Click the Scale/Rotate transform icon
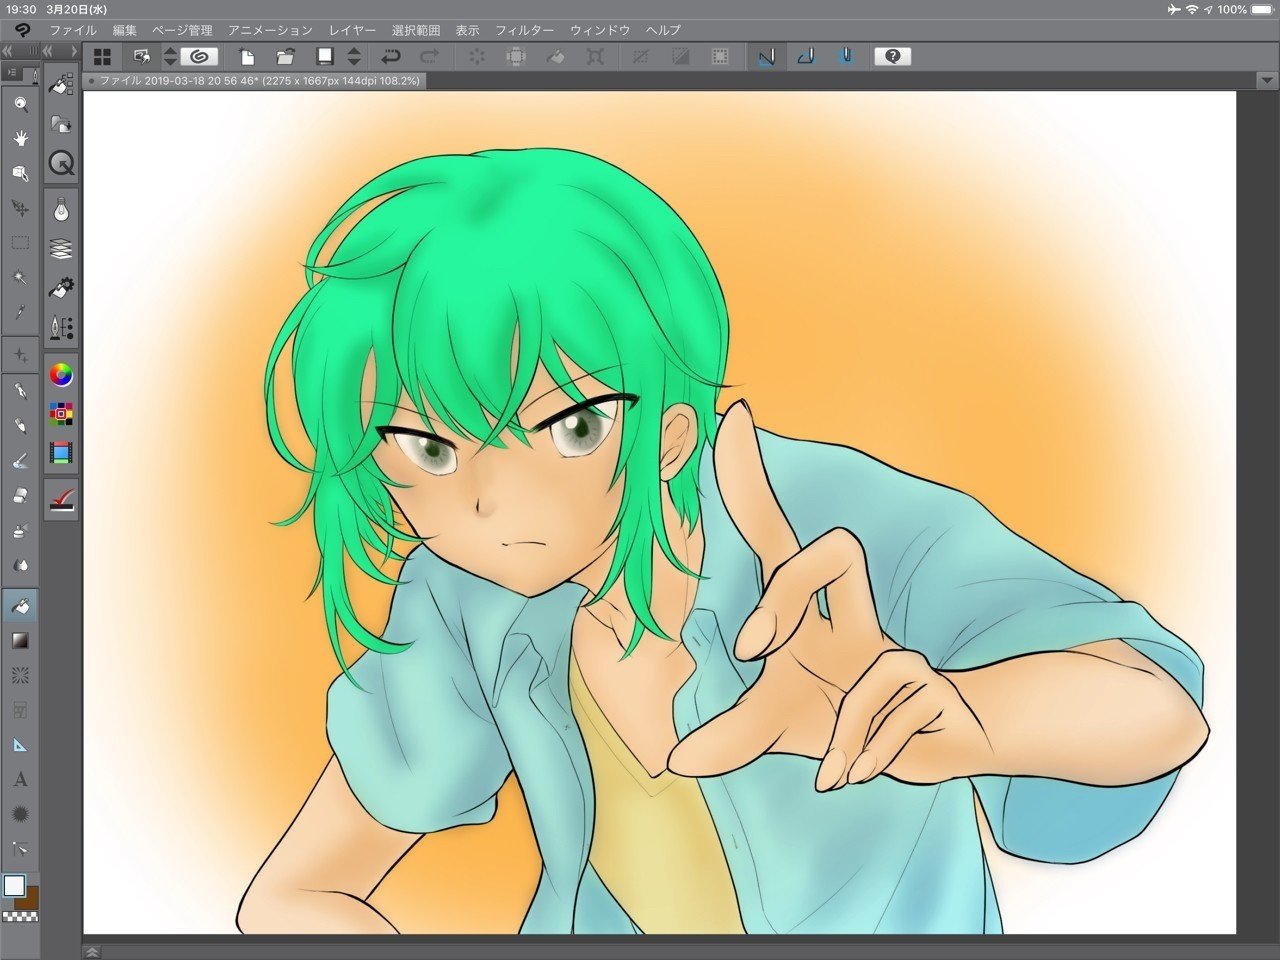The height and width of the screenshot is (960, 1280). (x=595, y=57)
